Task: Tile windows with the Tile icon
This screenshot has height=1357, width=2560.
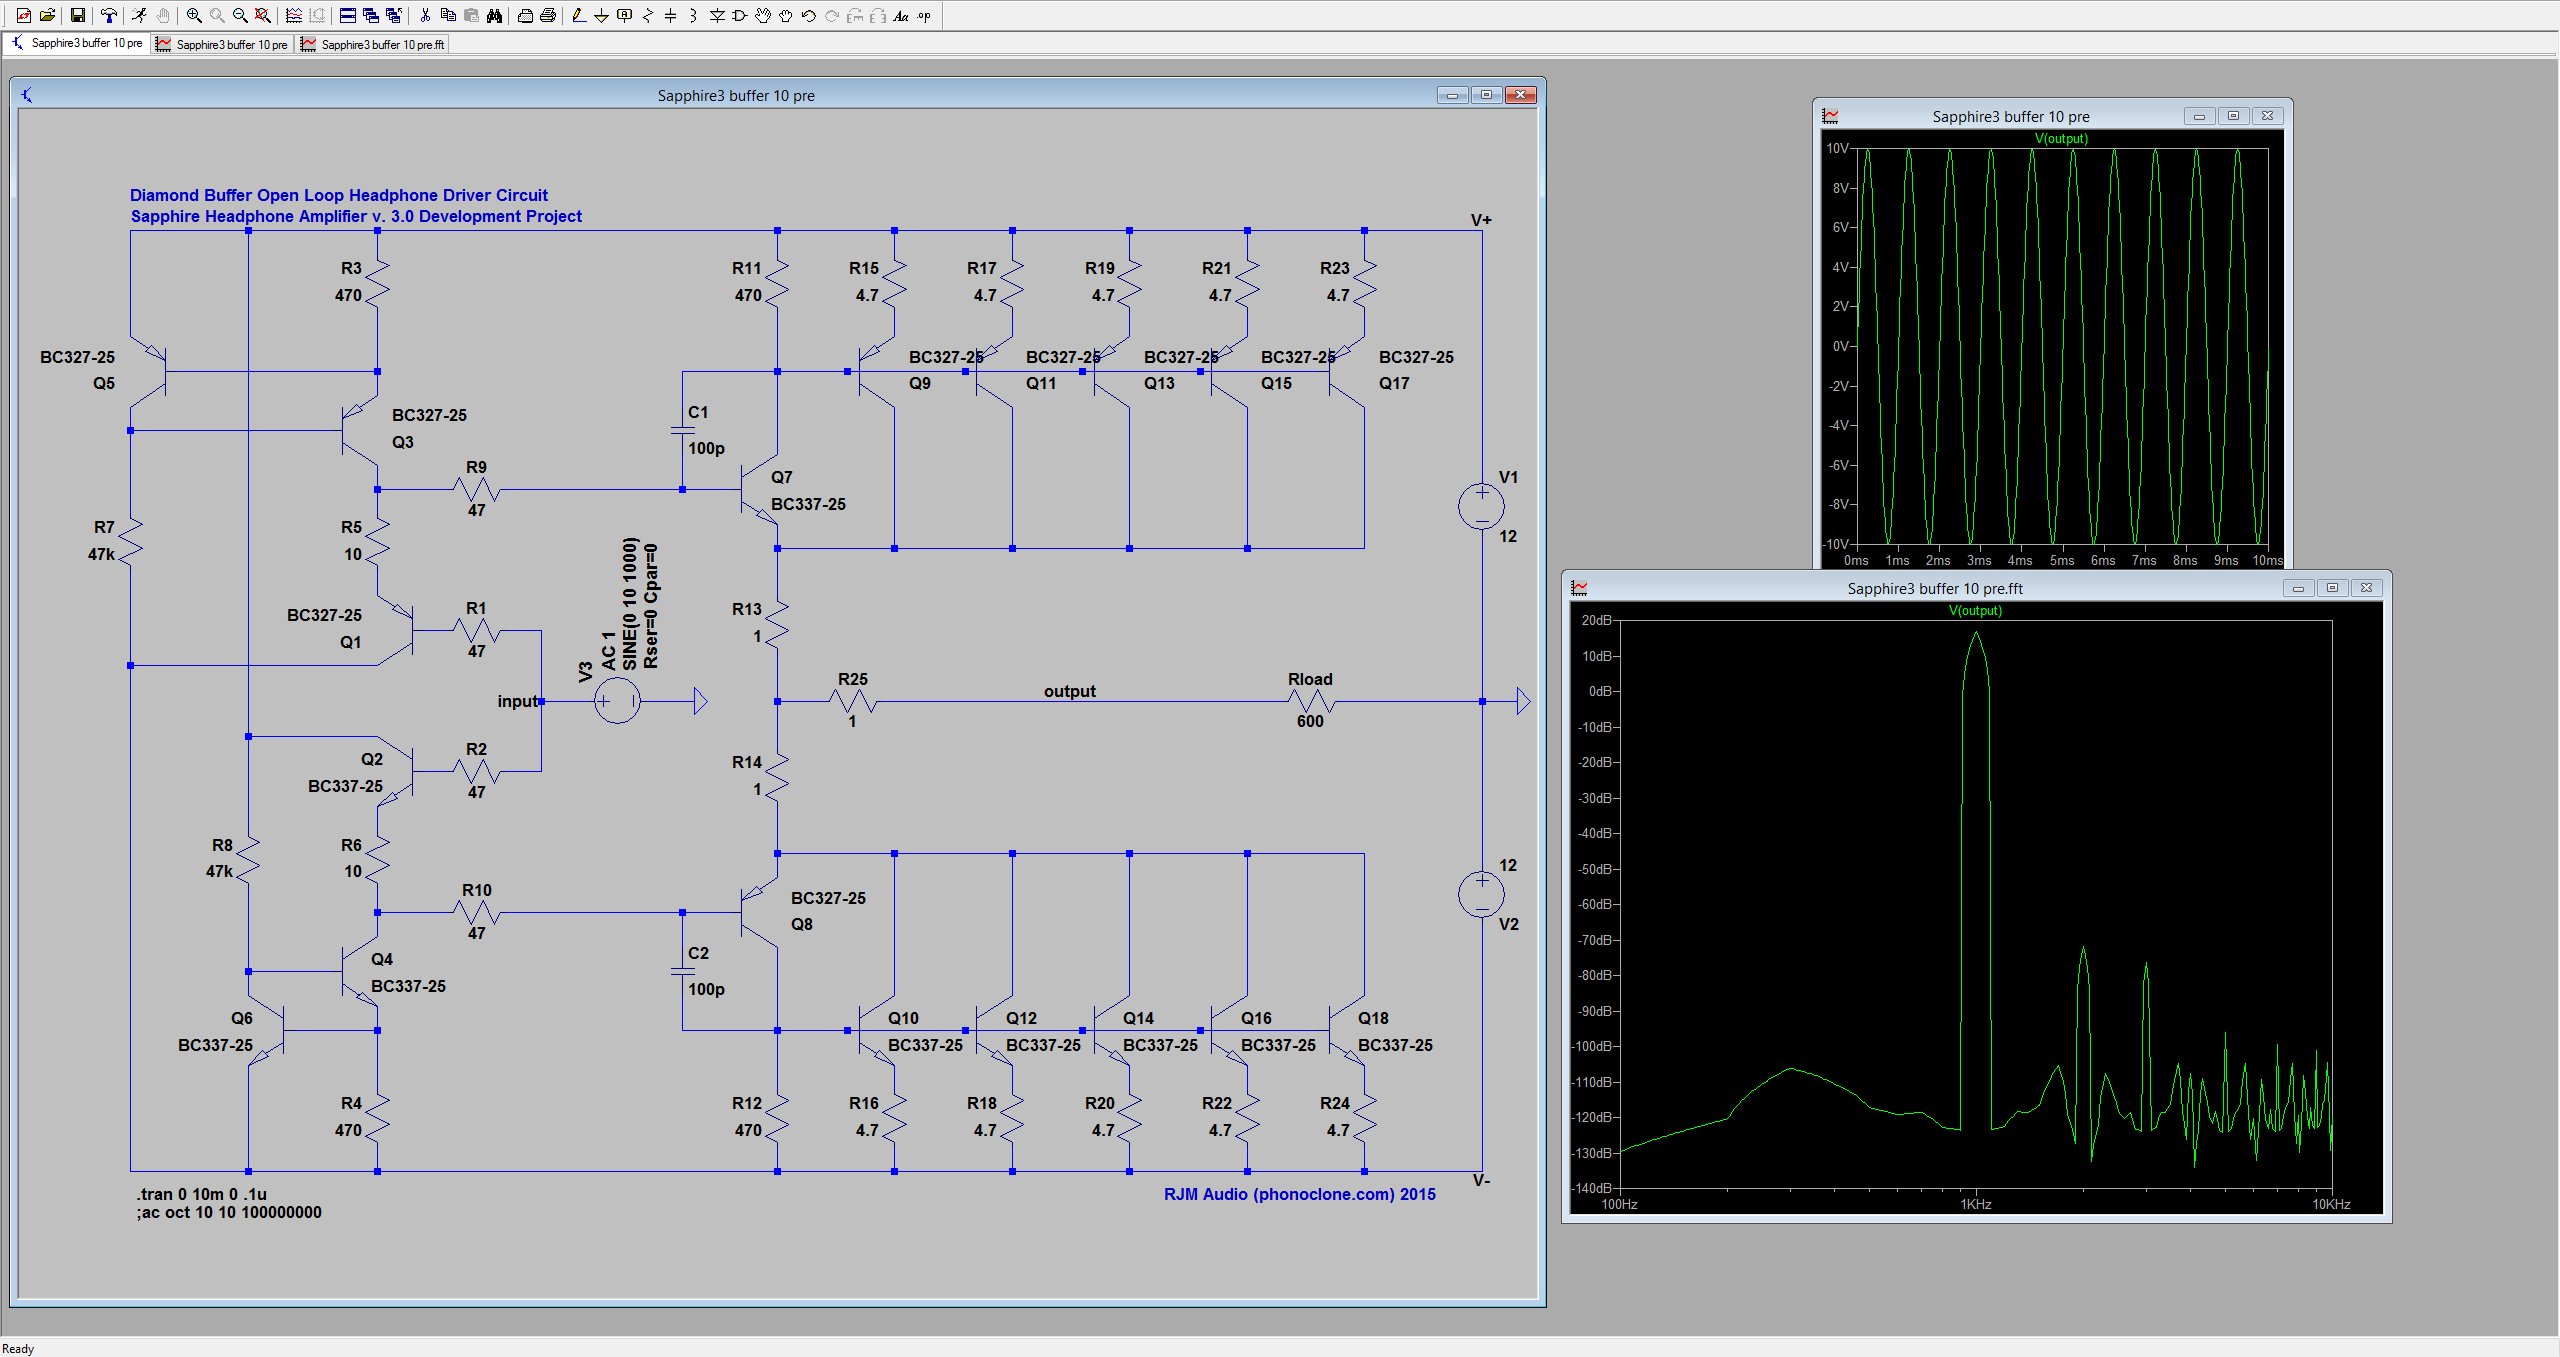Action: [x=347, y=15]
